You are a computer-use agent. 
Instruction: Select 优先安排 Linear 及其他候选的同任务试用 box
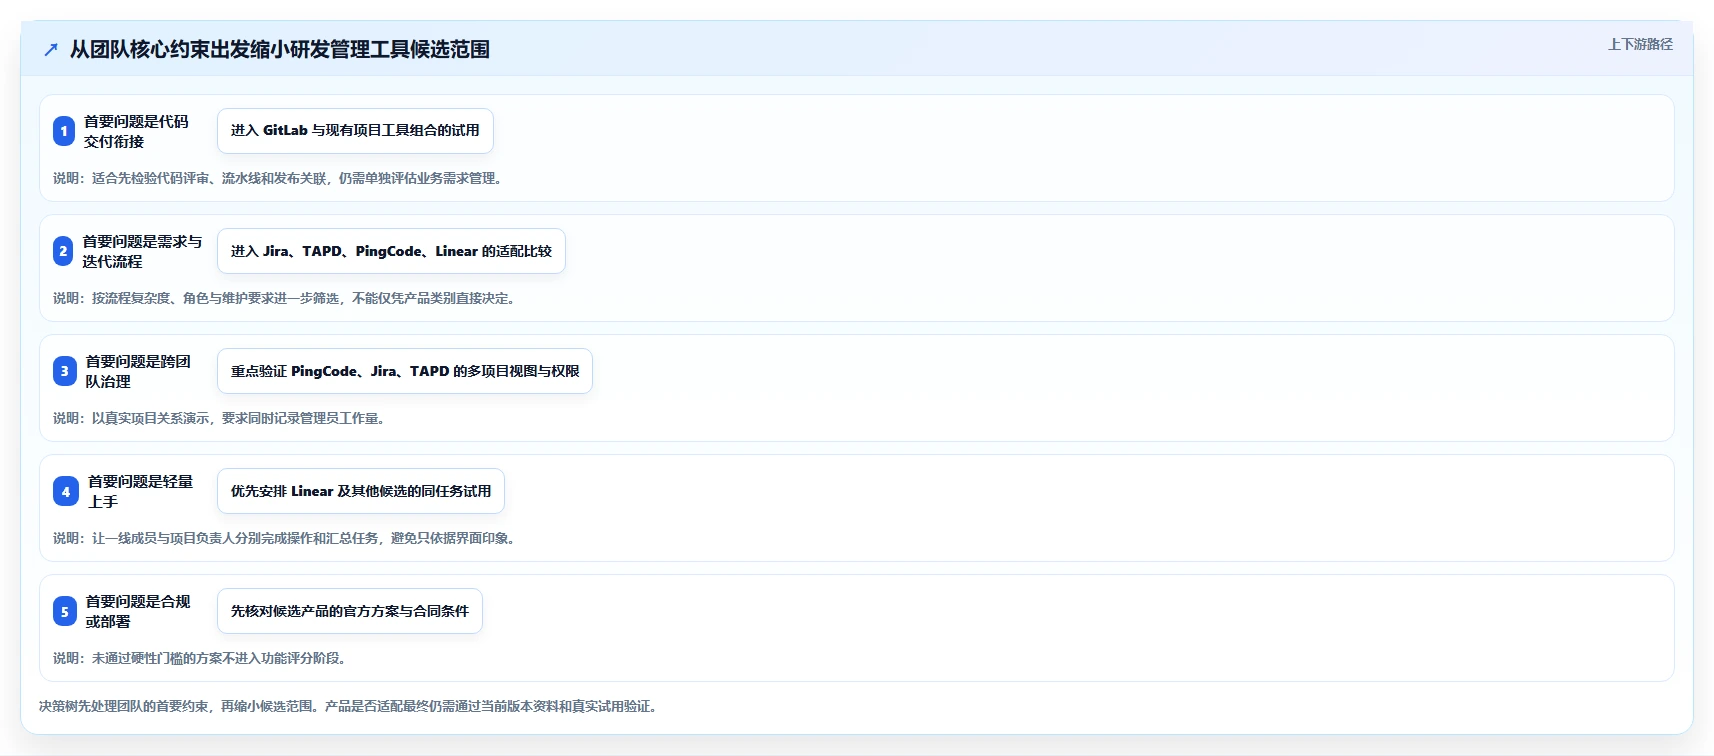(361, 491)
